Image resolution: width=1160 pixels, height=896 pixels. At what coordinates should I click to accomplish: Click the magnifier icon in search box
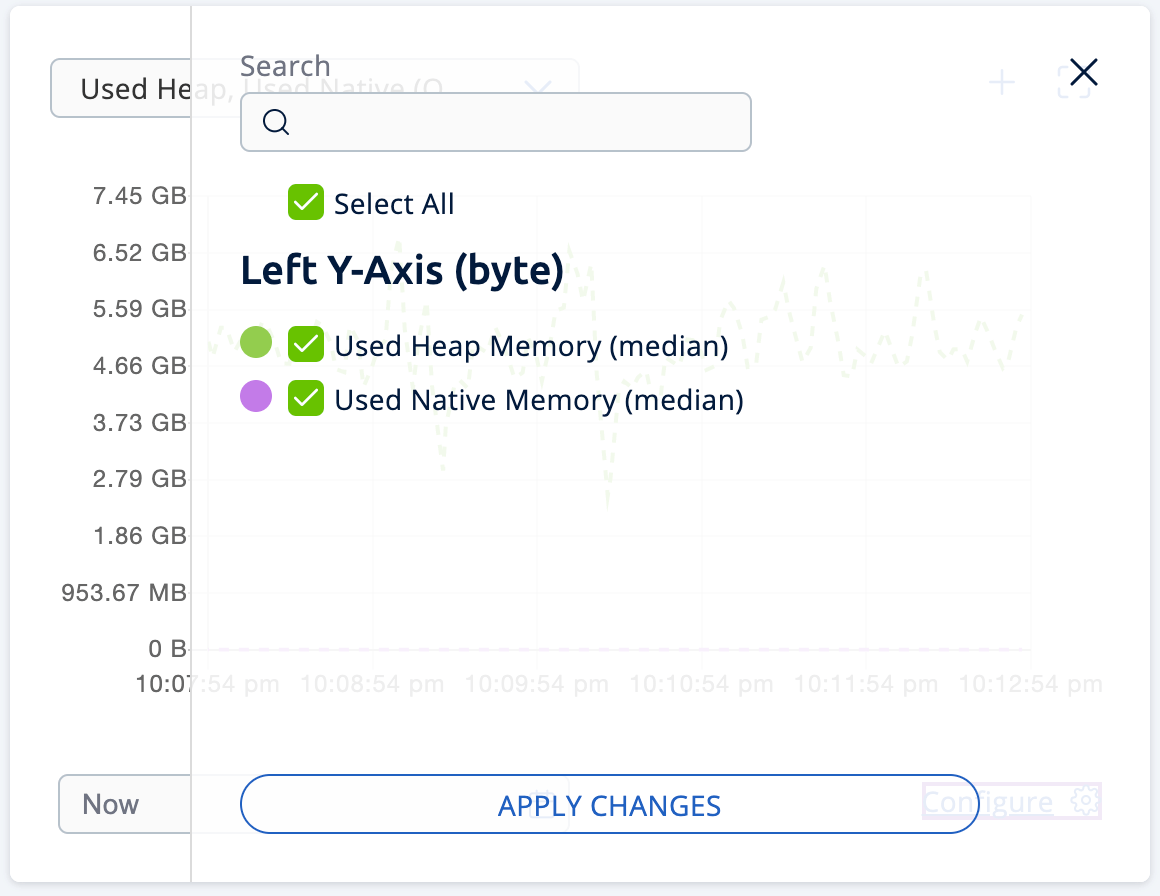click(x=276, y=122)
